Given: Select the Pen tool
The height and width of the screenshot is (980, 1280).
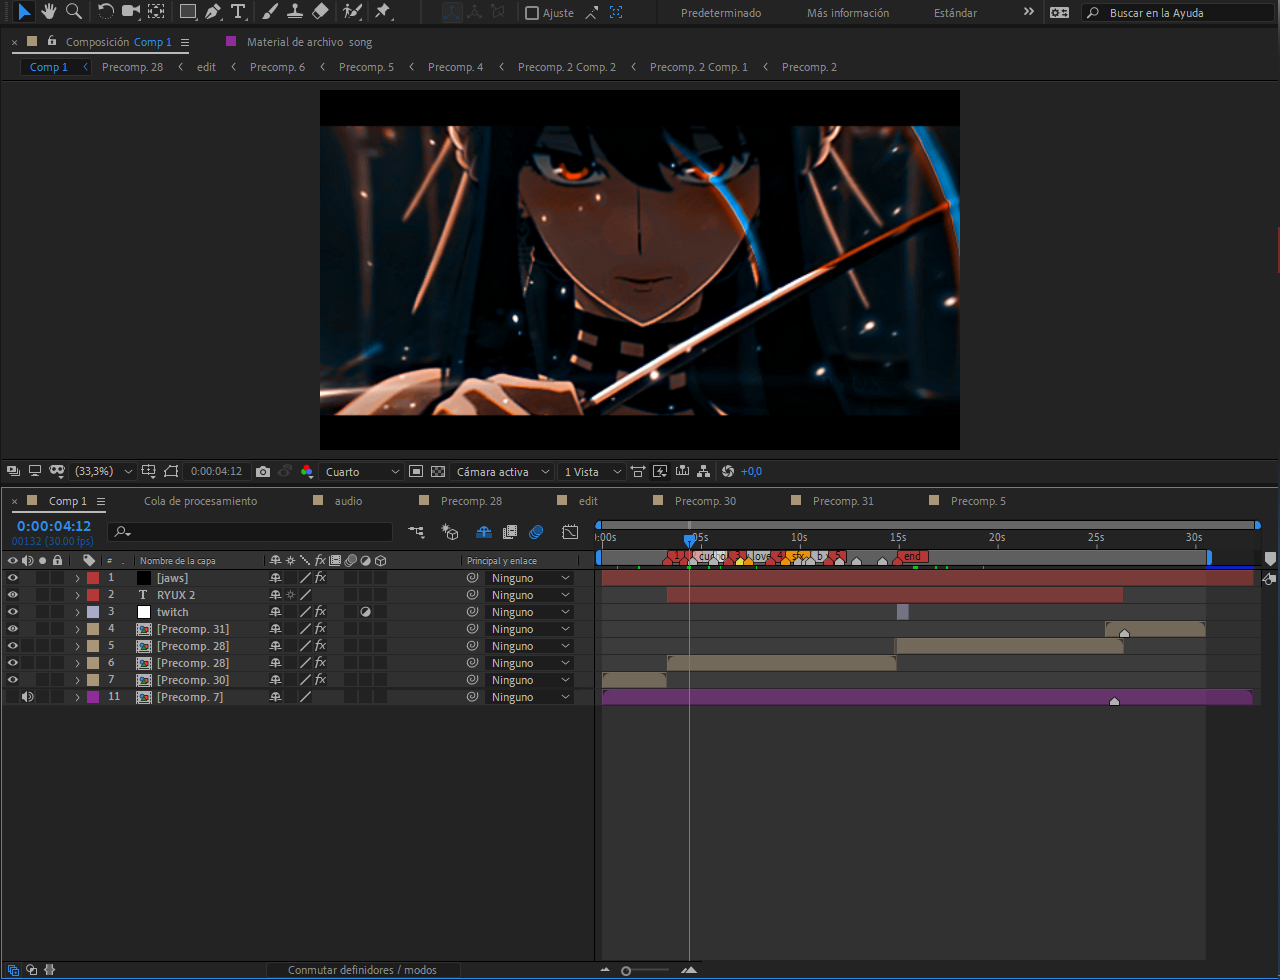Looking at the screenshot, I should click(x=213, y=12).
